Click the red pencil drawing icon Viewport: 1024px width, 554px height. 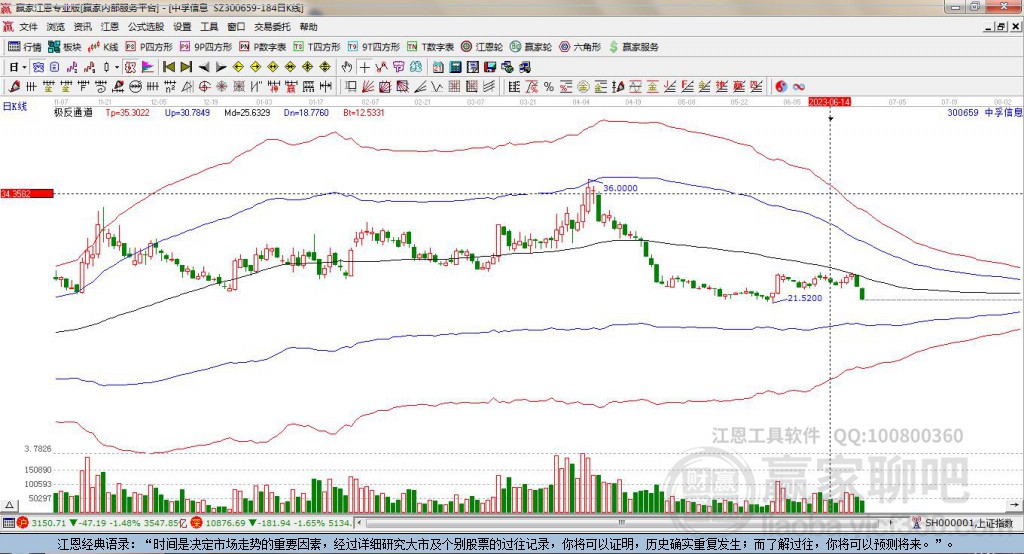click(x=14, y=86)
